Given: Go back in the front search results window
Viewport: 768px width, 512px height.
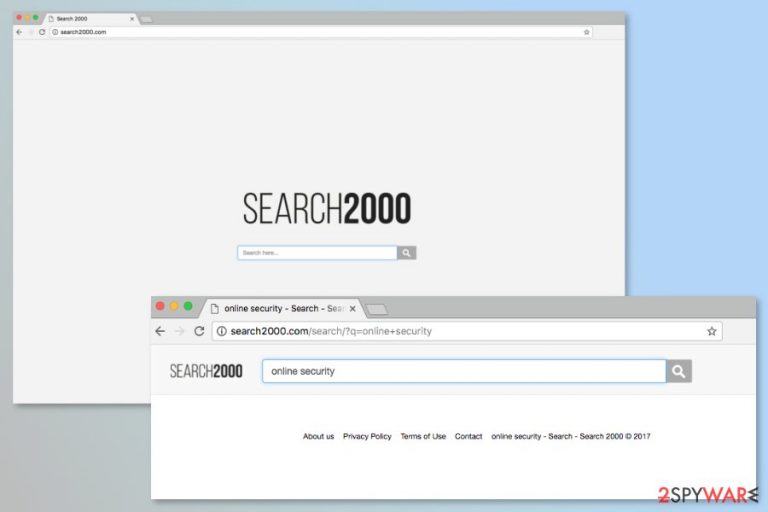Looking at the screenshot, I should tap(160, 331).
